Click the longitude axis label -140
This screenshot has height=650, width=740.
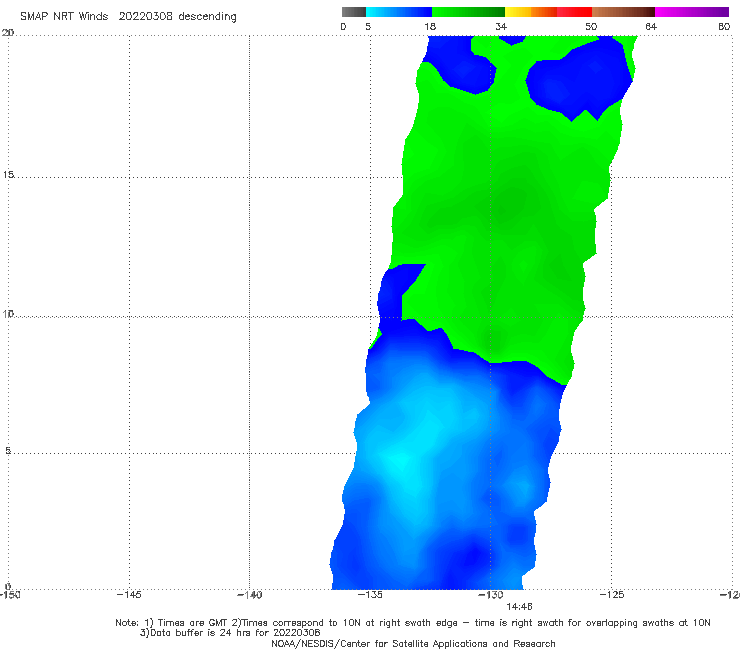(x=249, y=594)
